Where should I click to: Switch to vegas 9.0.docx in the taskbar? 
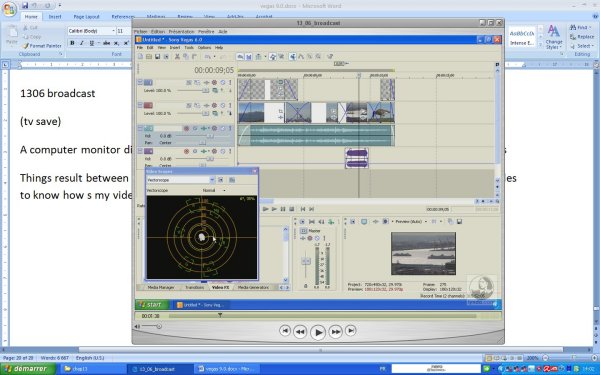point(227,369)
